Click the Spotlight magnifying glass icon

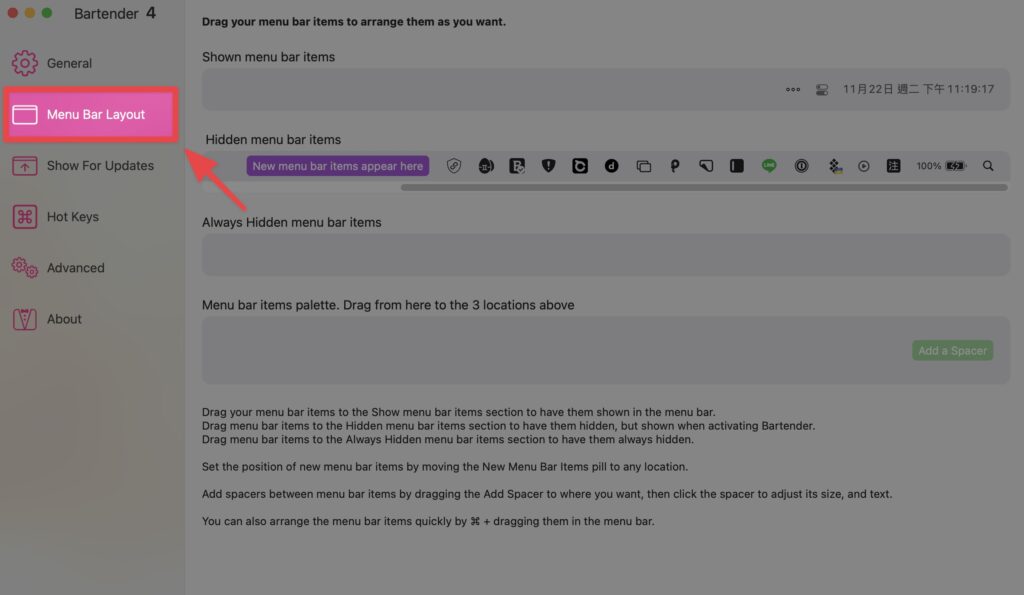[988, 166]
